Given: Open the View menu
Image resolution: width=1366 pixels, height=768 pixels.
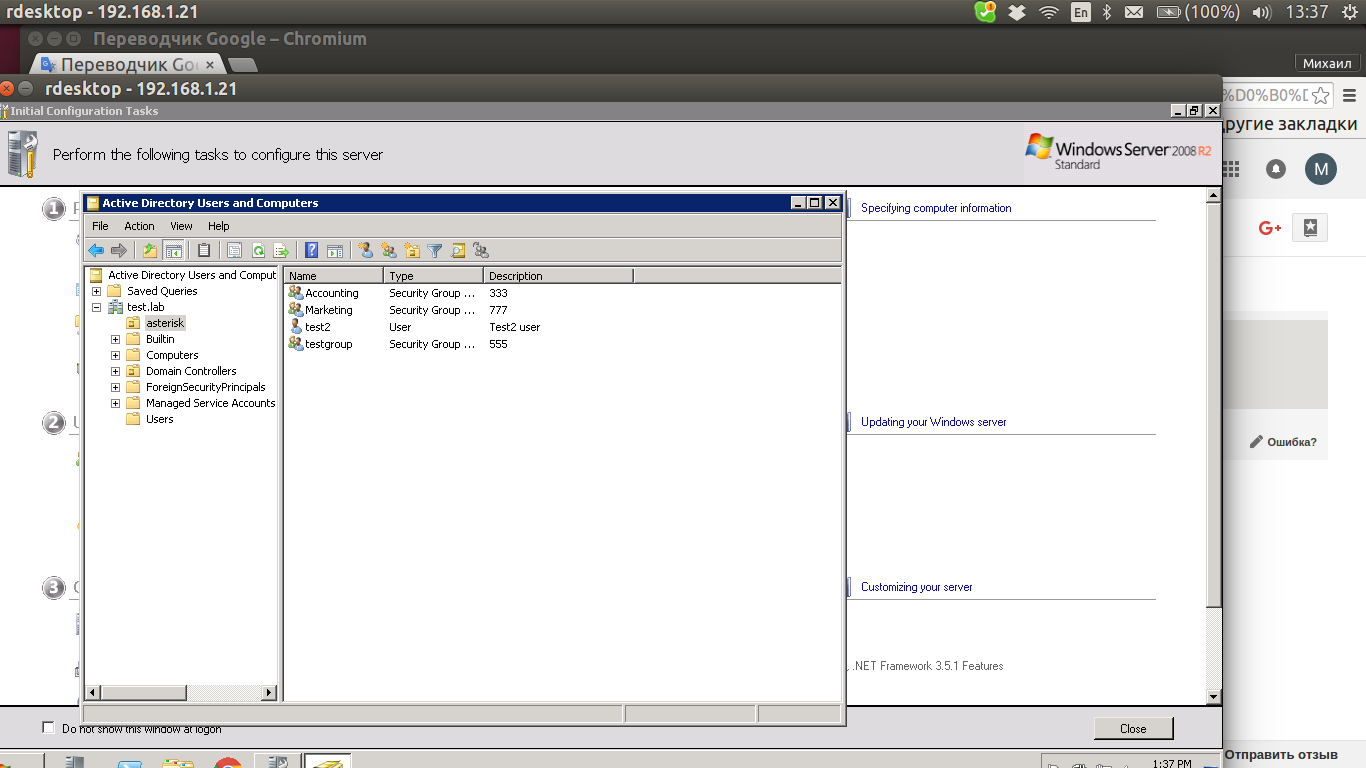Looking at the screenshot, I should coord(181,226).
